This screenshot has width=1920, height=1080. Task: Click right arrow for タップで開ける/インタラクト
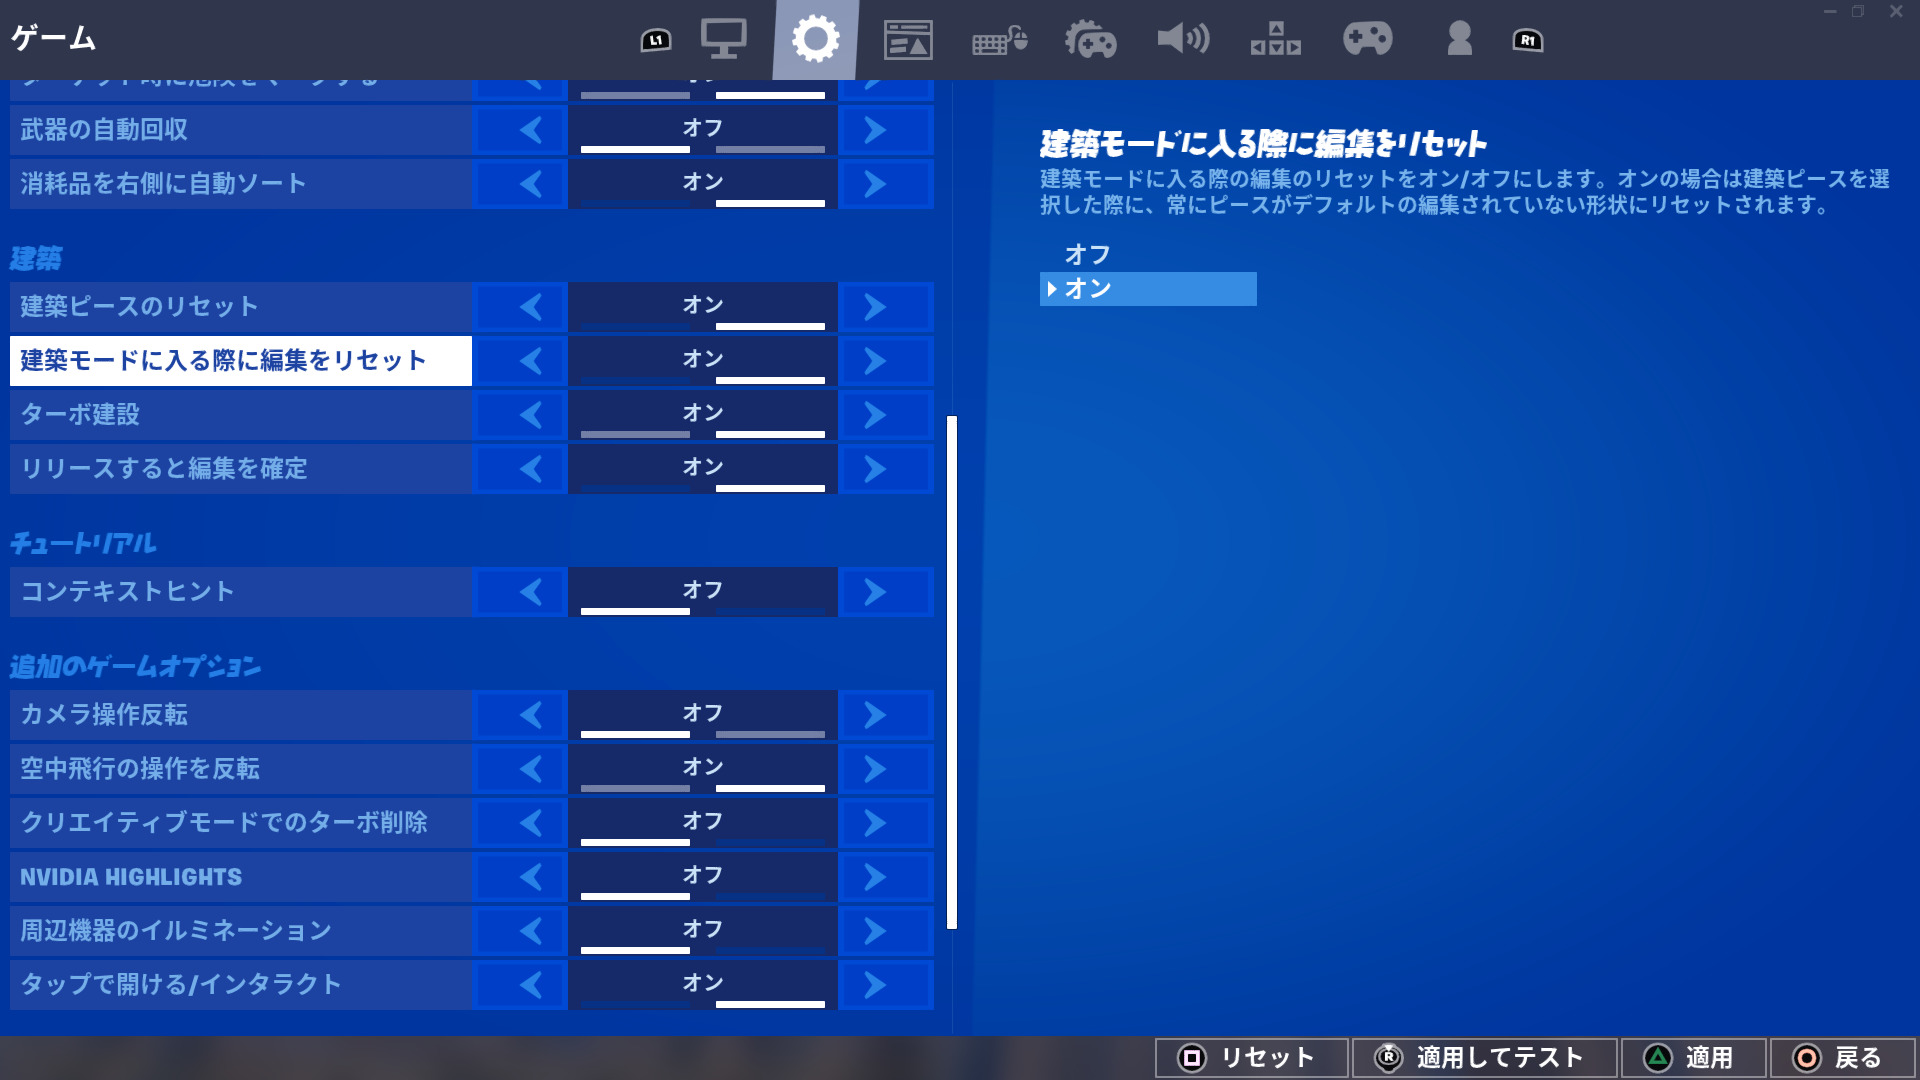click(x=885, y=985)
